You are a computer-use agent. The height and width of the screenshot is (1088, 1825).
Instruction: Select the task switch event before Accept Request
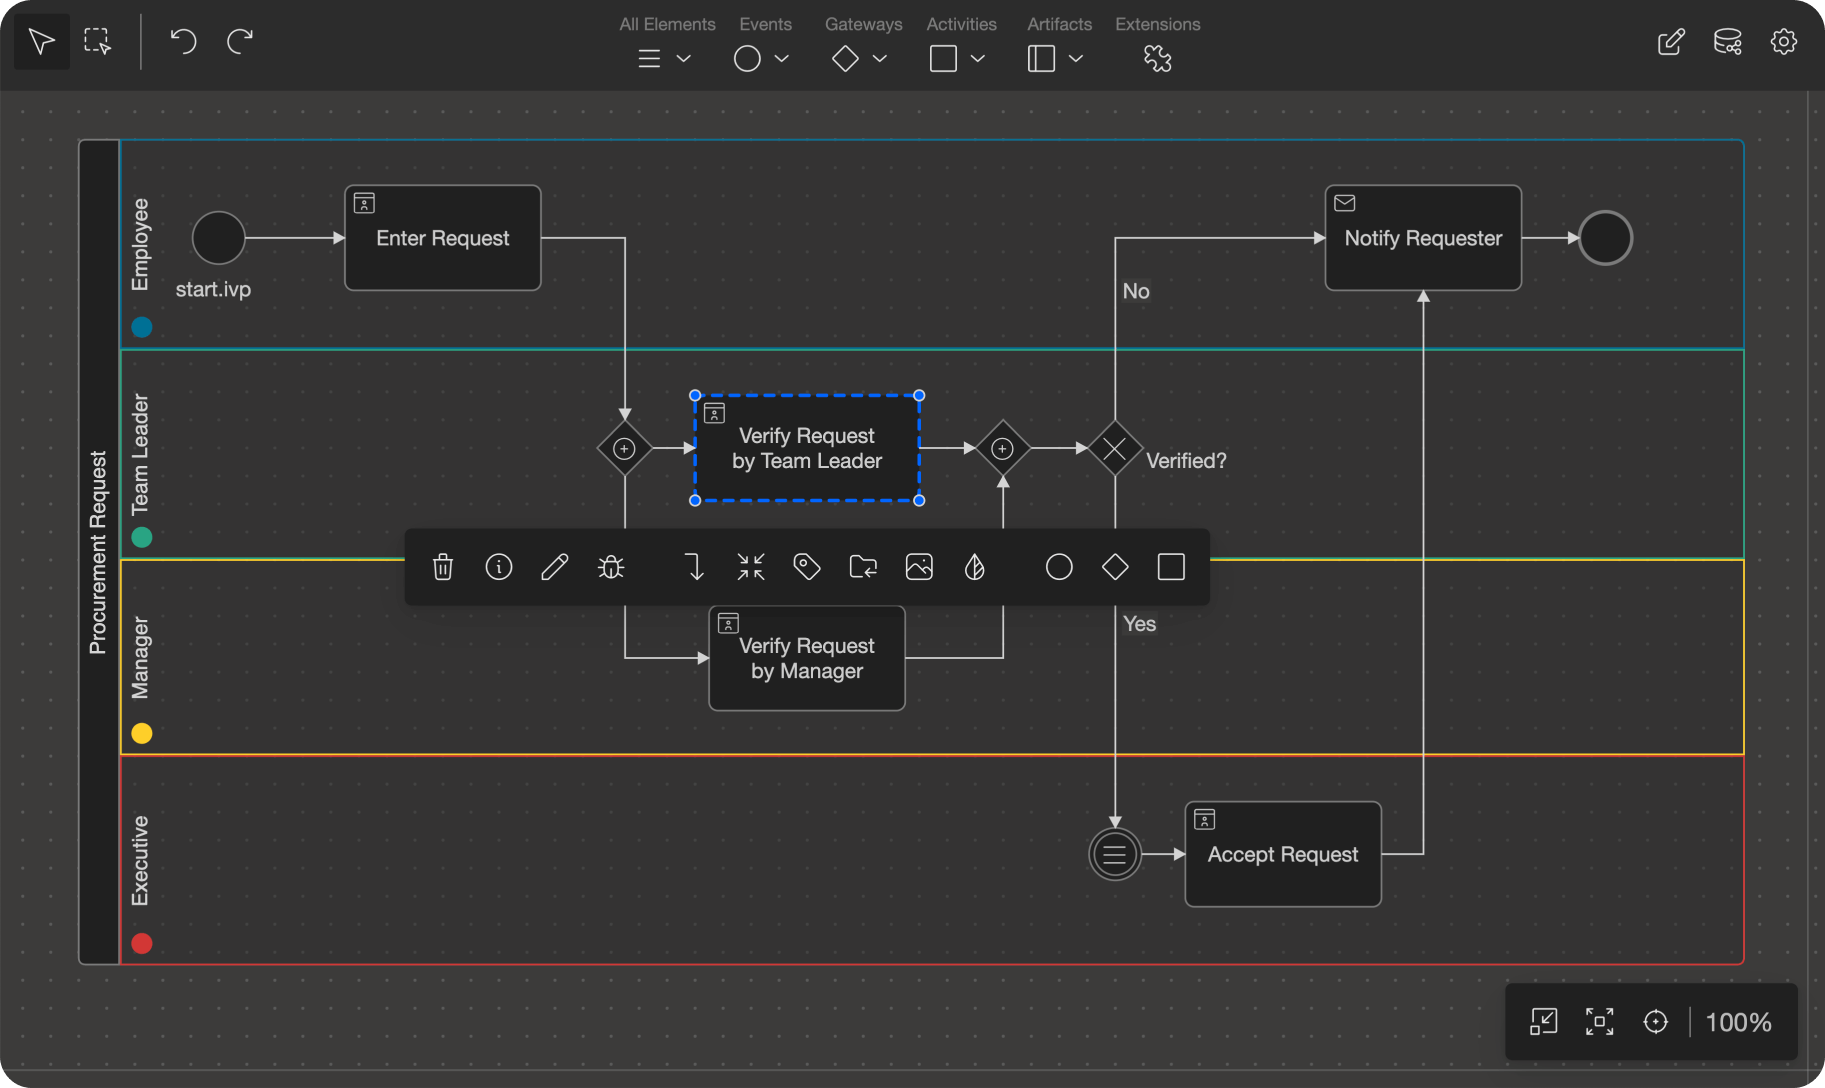click(1115, 855)
